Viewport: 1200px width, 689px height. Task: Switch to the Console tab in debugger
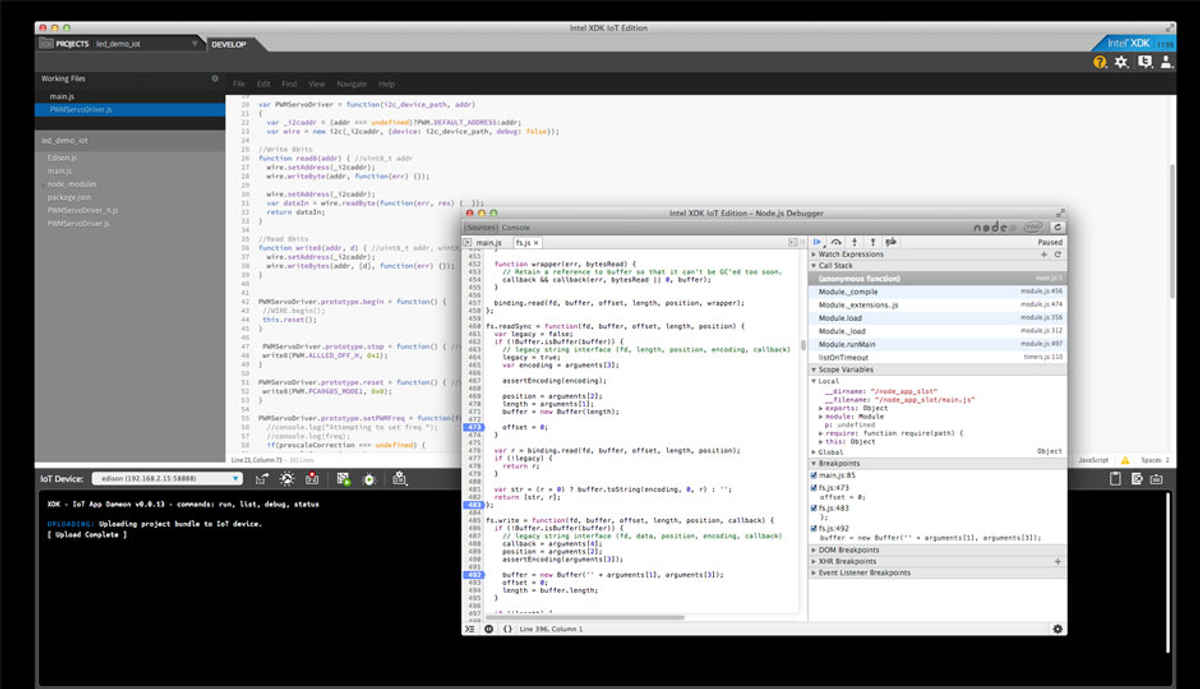pyautogui.click(x=517, y=227)
